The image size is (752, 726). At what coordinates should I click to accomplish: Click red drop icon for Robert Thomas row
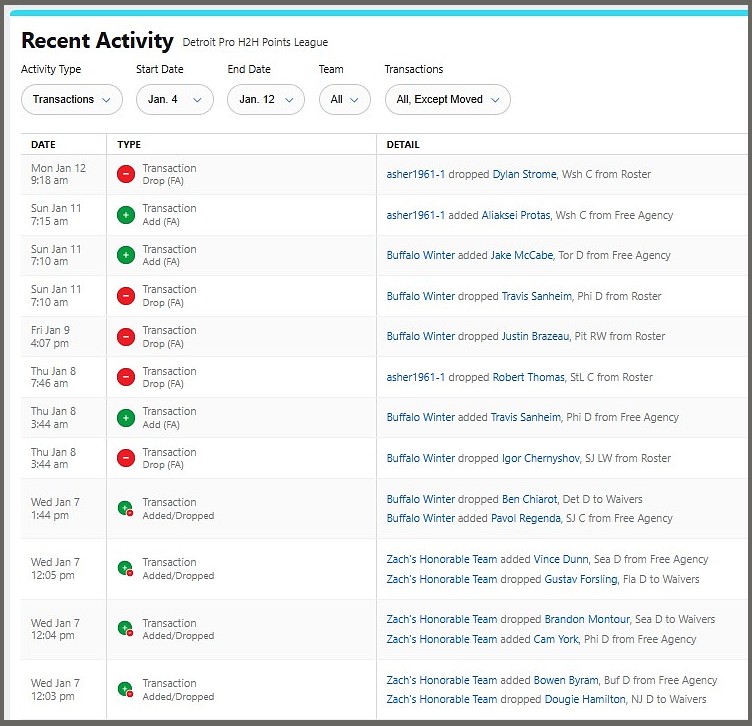tap(126, 377)
